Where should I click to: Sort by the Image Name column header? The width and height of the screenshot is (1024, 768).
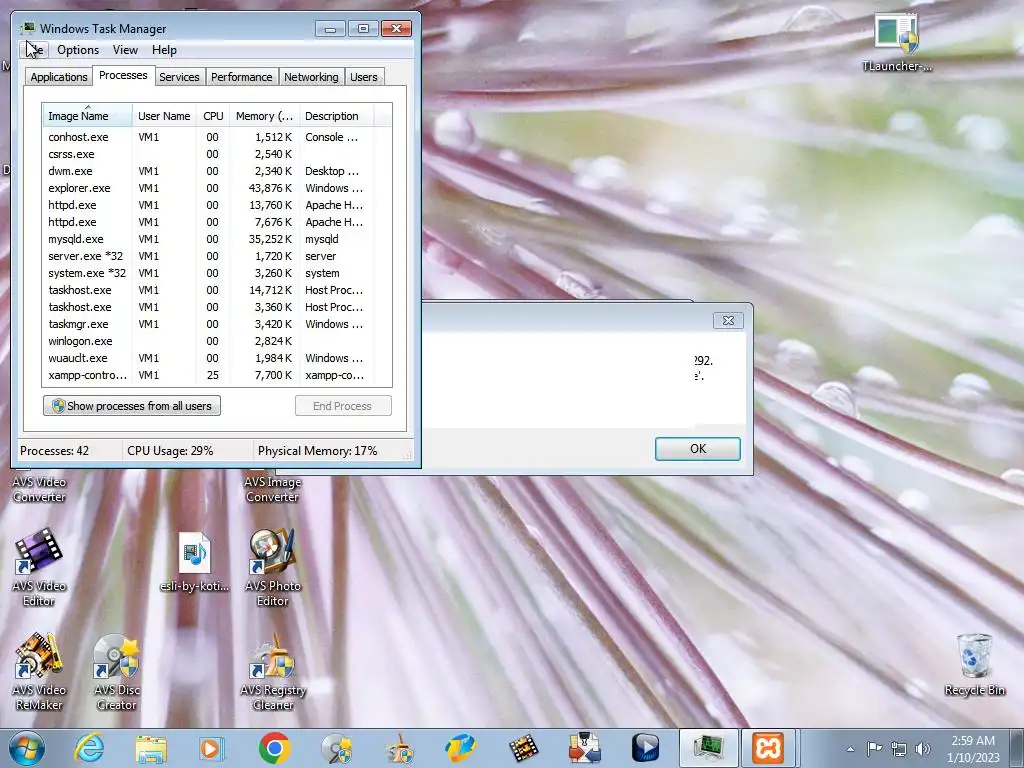88,116
